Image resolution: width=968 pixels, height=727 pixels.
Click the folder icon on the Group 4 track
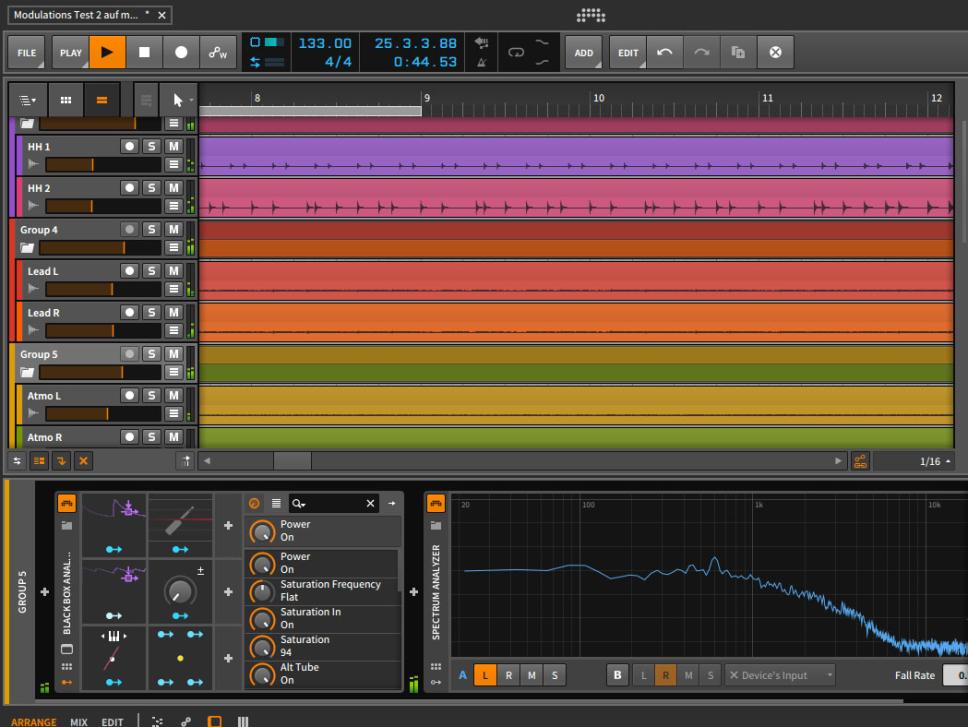tap(25, 246)
